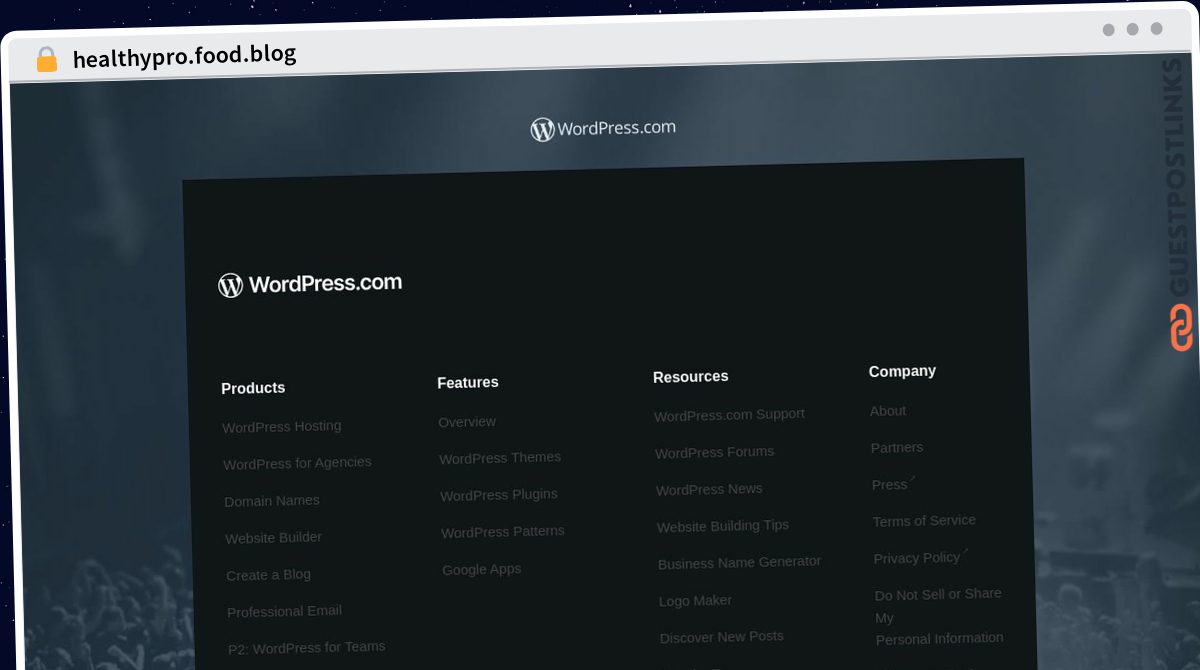Image resolution: width=1200 pixels, height=670 pixels.
Task: Click the WordPress.com logo in the footer panel
Action: (310, 284)
